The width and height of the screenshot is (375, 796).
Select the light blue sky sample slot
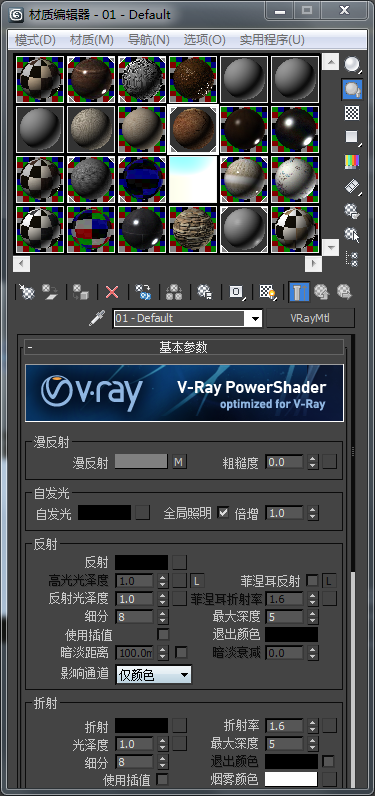tap(193, 179)
